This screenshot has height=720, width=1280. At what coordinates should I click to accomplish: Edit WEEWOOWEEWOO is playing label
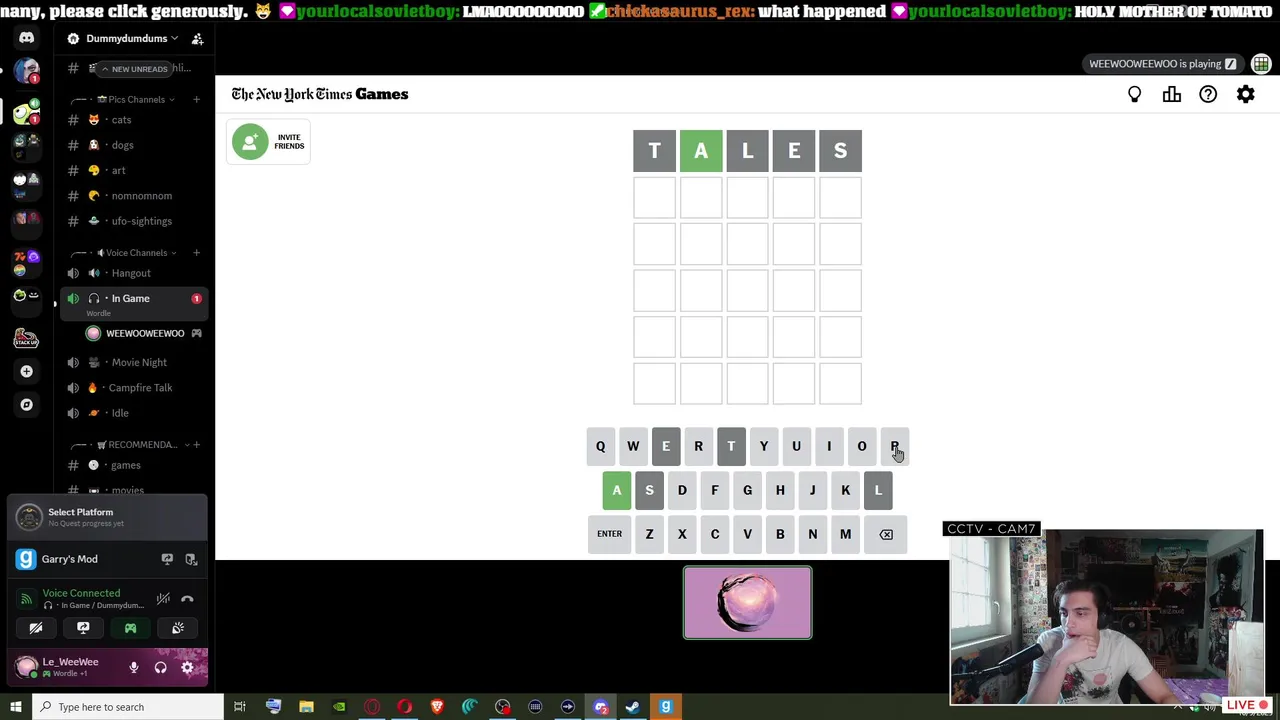click(1164, 64)
